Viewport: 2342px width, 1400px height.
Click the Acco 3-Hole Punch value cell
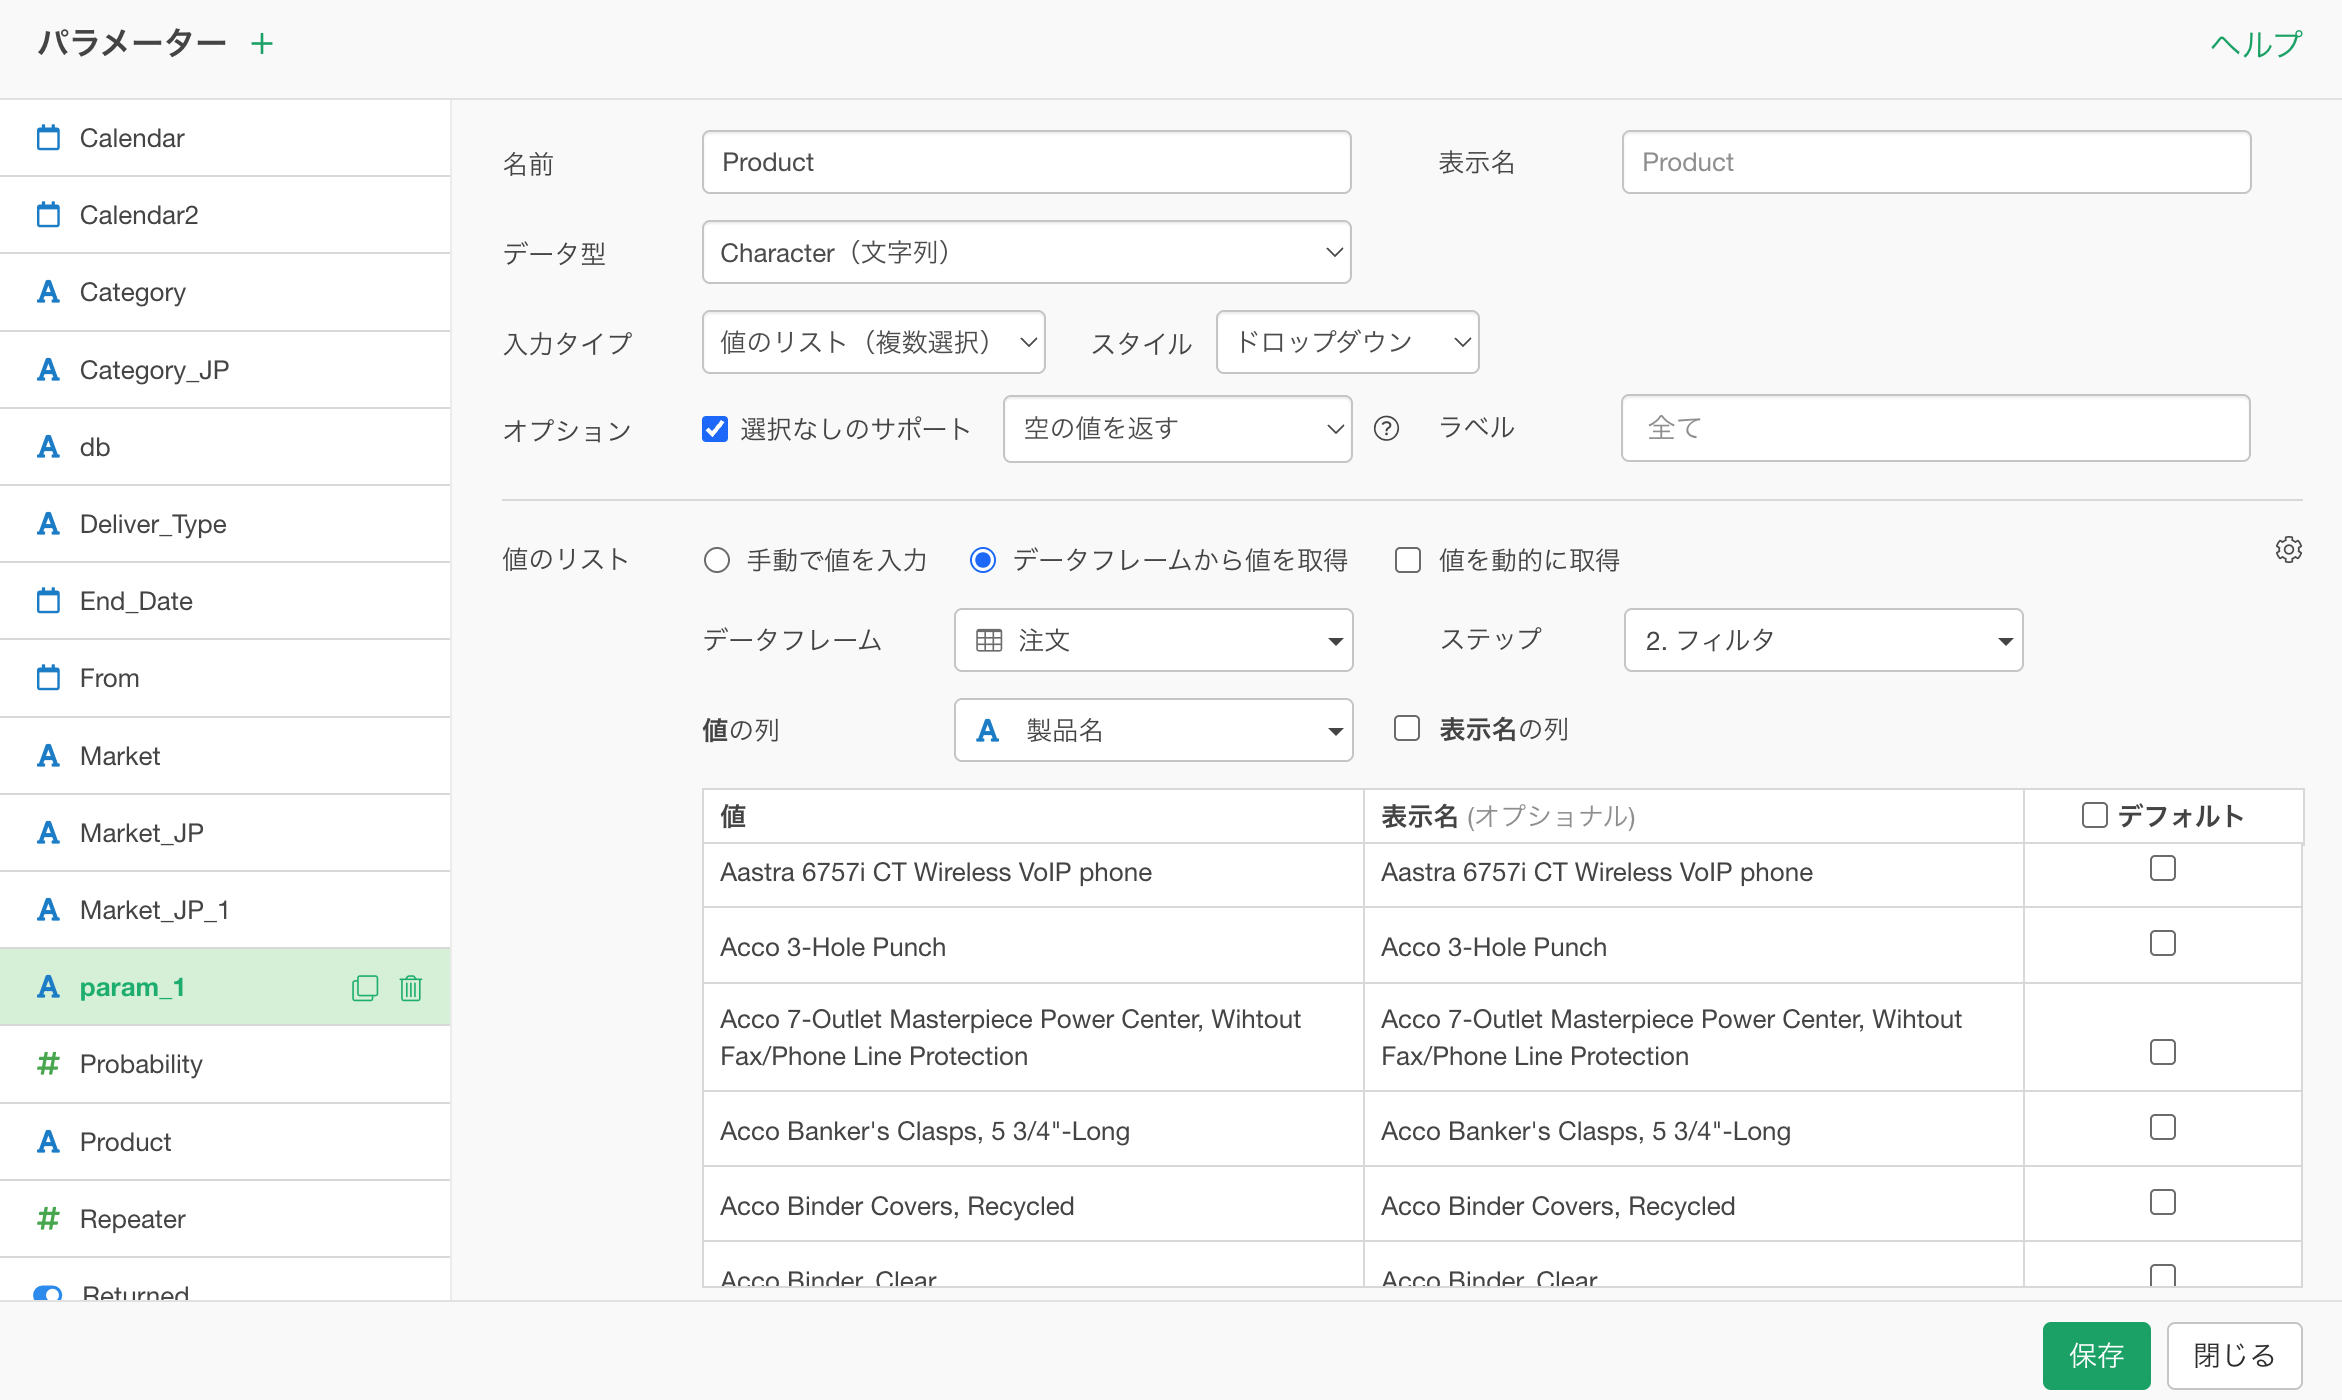pyautogui.click(x=1033, y=946)
